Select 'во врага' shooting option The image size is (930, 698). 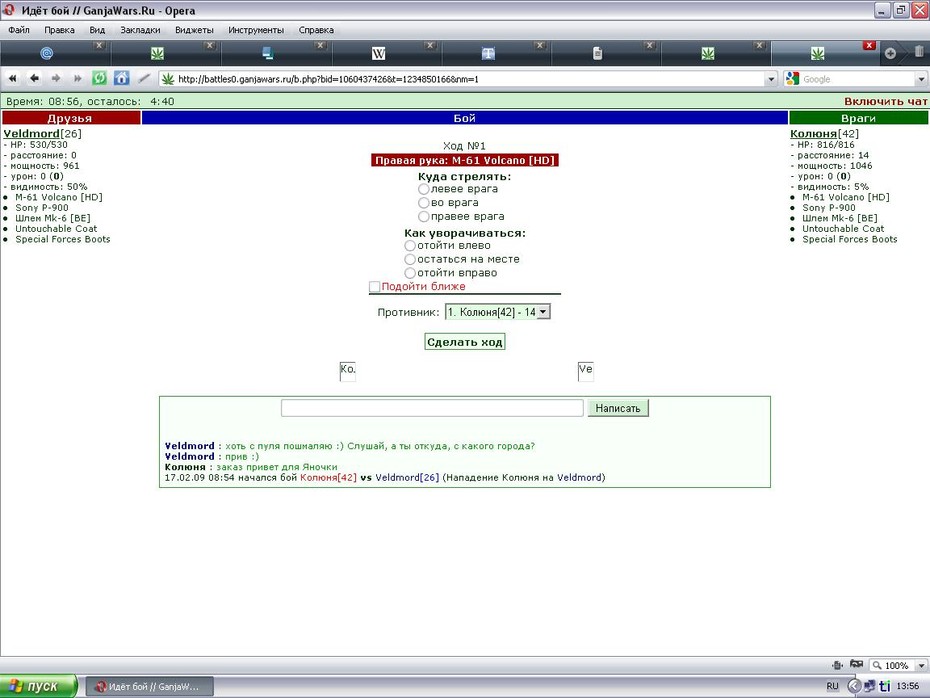[423, 203]
